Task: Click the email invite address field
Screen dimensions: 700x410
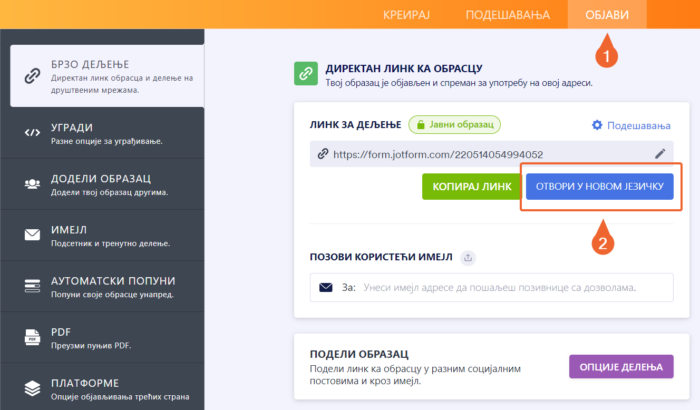Action: point(492,287)
